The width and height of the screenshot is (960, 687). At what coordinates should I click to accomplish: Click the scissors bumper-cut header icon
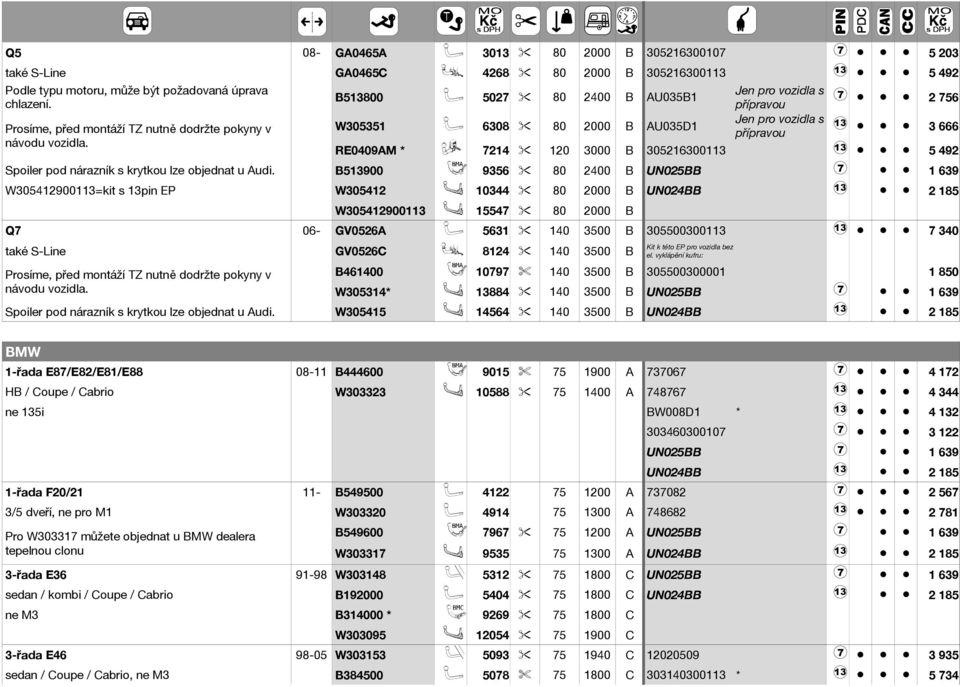click(525, 21)
